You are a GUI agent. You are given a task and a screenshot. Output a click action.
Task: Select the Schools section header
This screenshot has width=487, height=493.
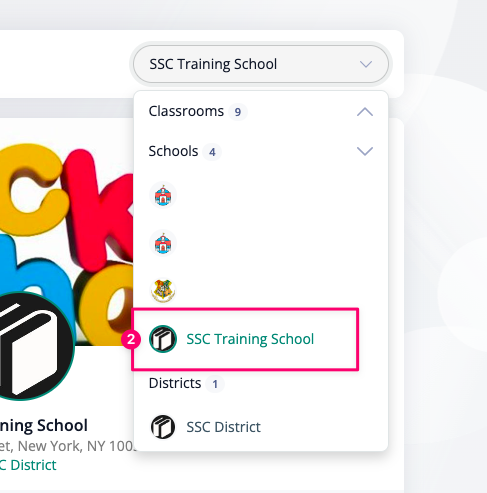point(173,151)
